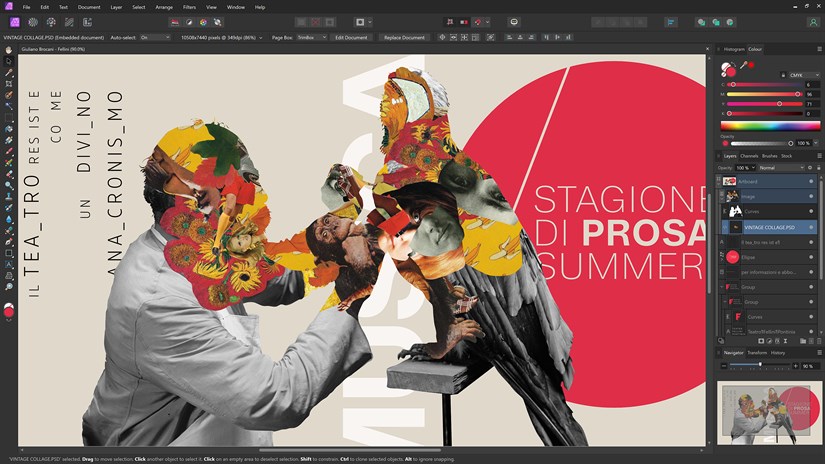Image resolution: width=825 pixels, height=464 pixels.
Task: Click the lock icon beside CMYK dropdown
Action: 783,75
